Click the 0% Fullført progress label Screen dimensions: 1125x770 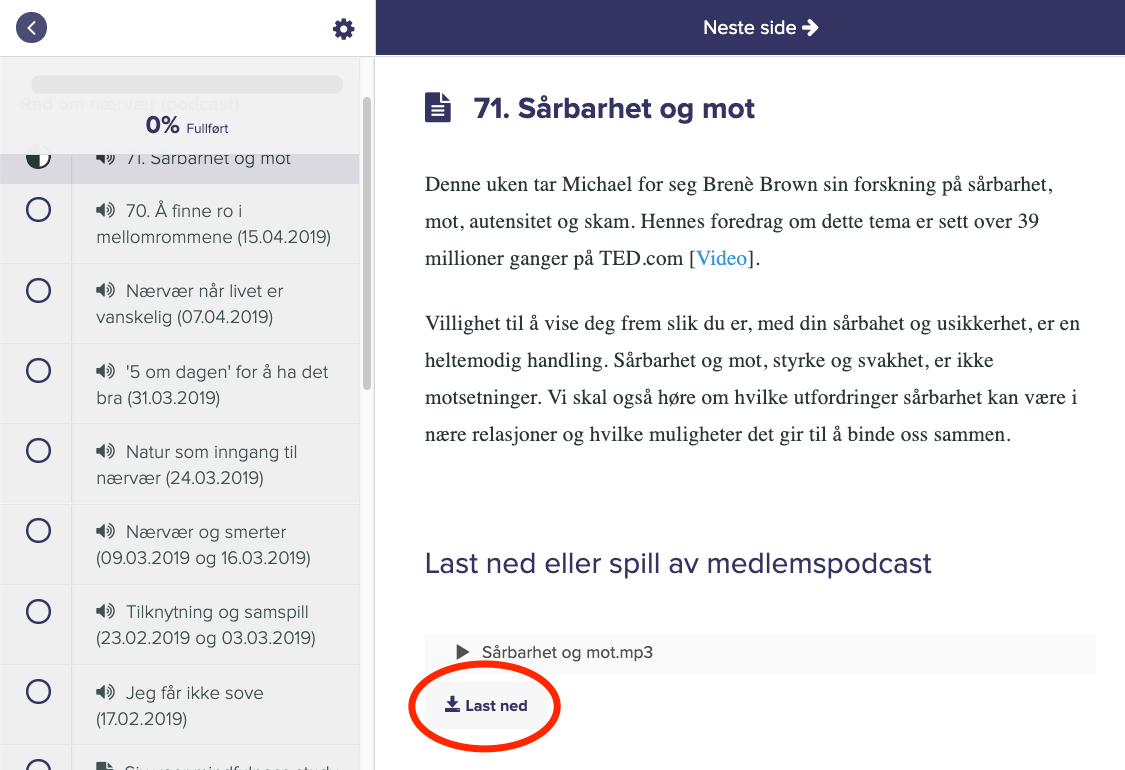187,126
